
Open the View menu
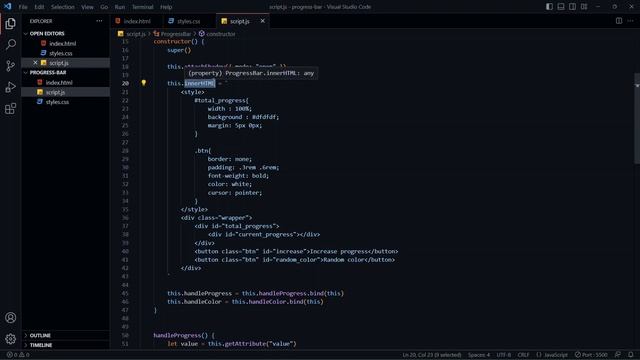tap(87, 7)
